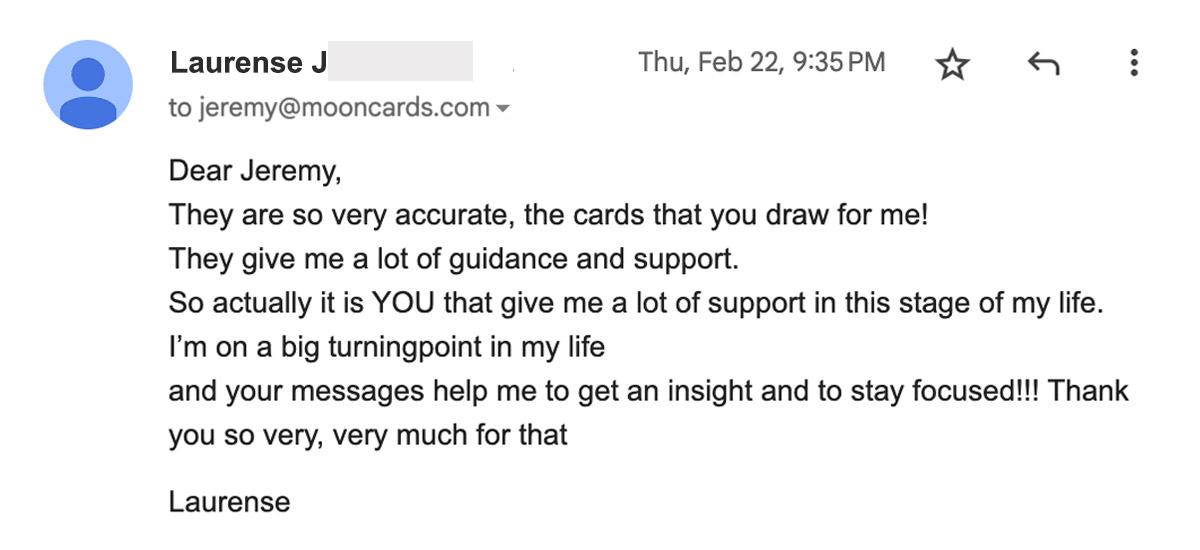Viewport: 1200px width, 550px height.
Task: Click the sender's blue profile avatar
Action: tap(88, 84)
